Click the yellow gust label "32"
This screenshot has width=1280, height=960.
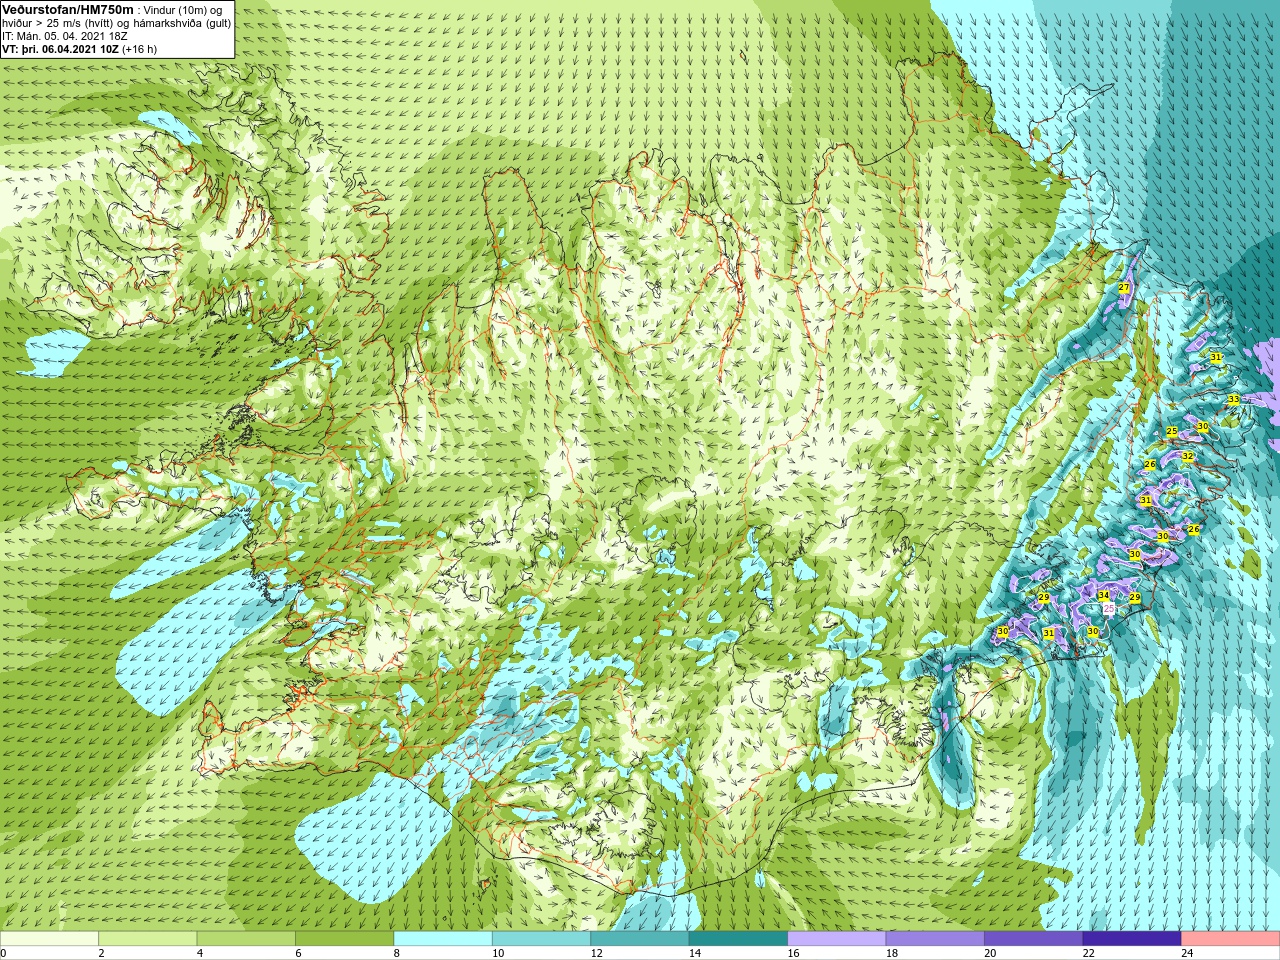(x=1188, y=456)
